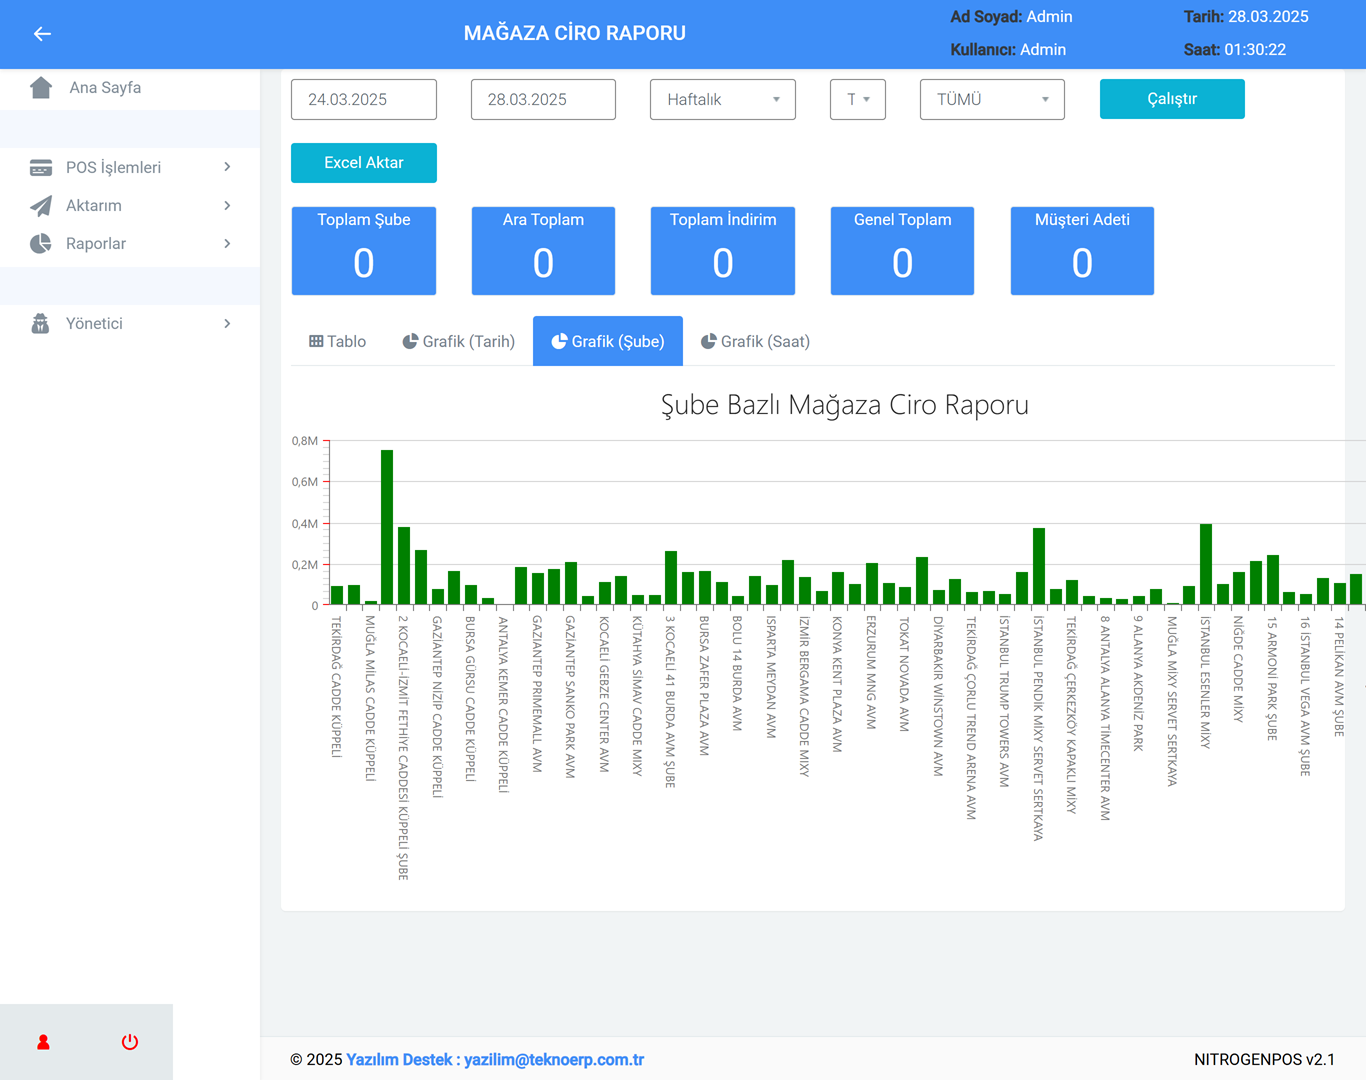Click the tallest bar, above 2 KOCAELİ-İZMİT FETHİYE
This screenshot has width=1366, height=1080.
point(387,528)
